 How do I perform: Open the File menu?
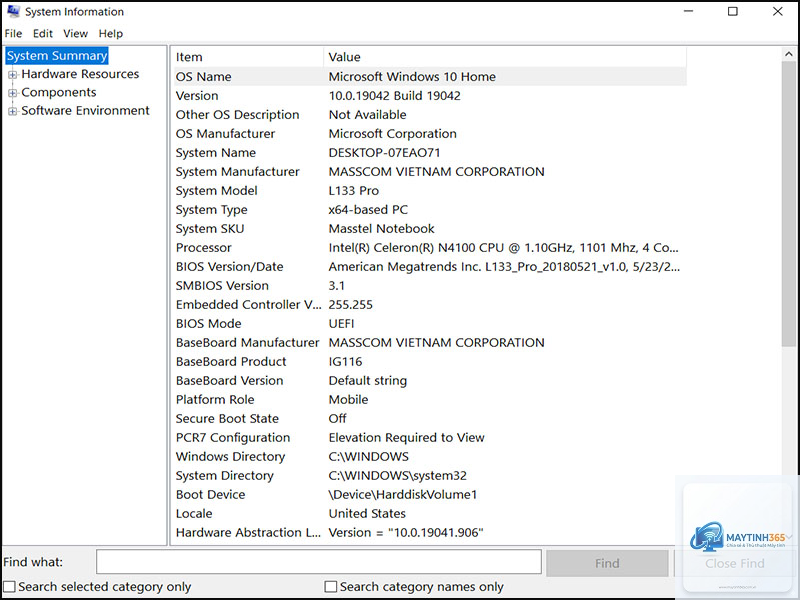click(13, 34)
